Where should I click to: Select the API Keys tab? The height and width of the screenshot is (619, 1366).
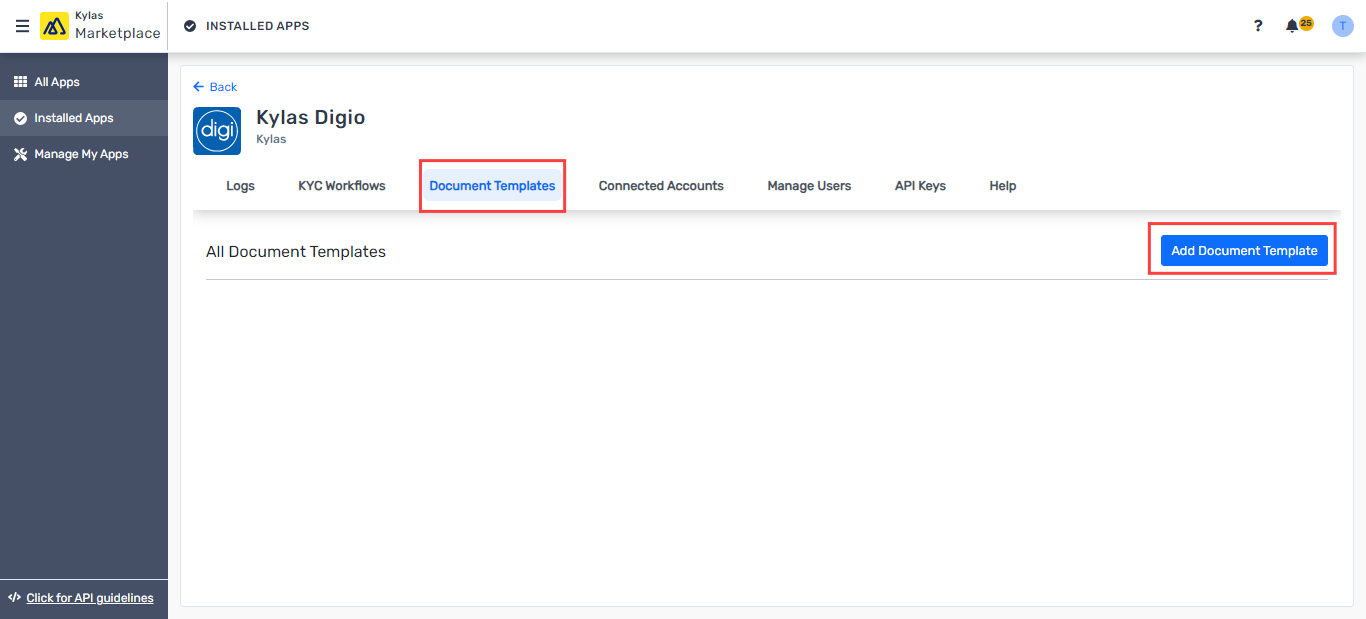coord(919,185)
